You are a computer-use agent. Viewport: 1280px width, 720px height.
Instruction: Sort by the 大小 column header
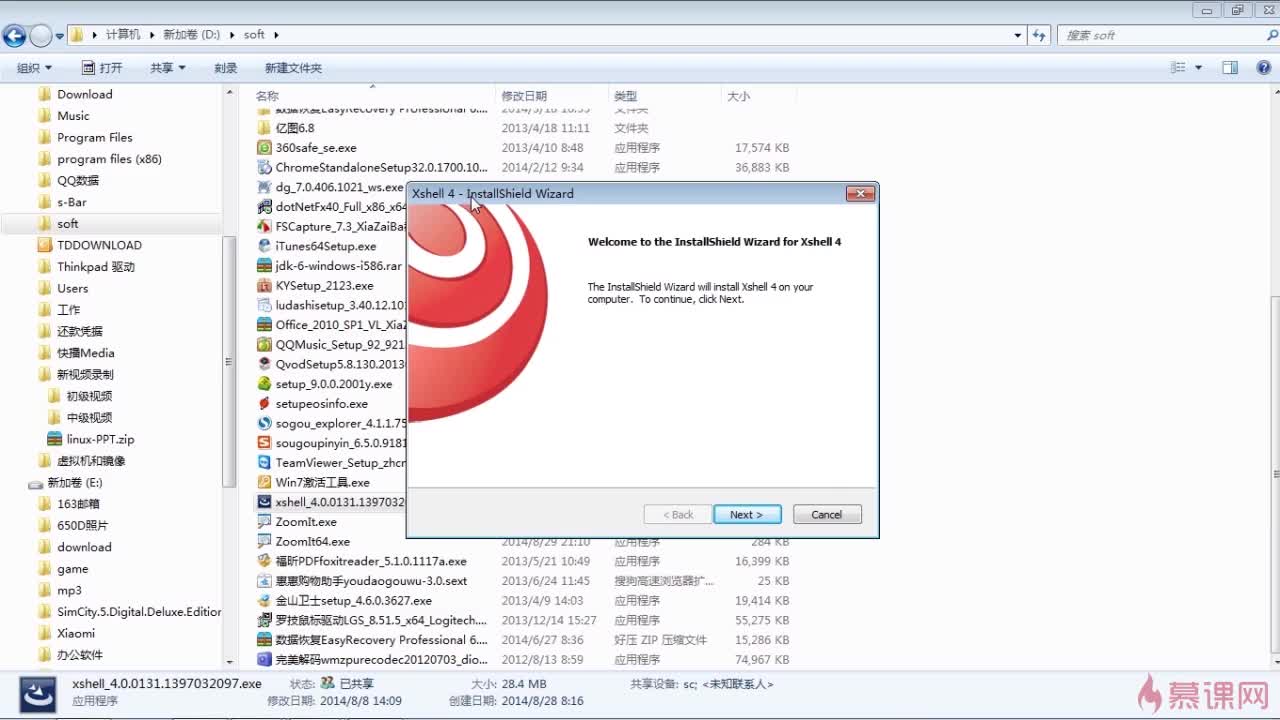738,96
